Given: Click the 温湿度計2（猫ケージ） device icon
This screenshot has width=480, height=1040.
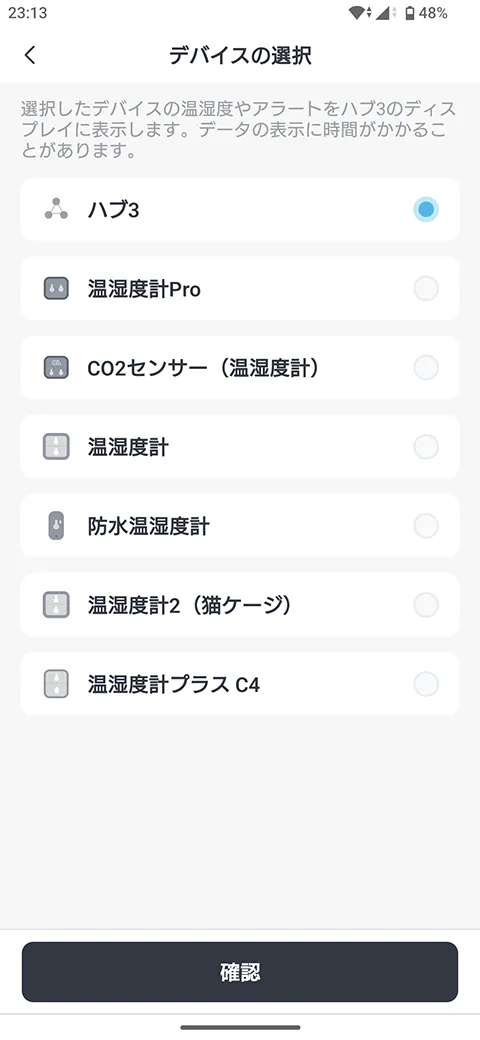Looking at the screenshot, I should point(56,605).
